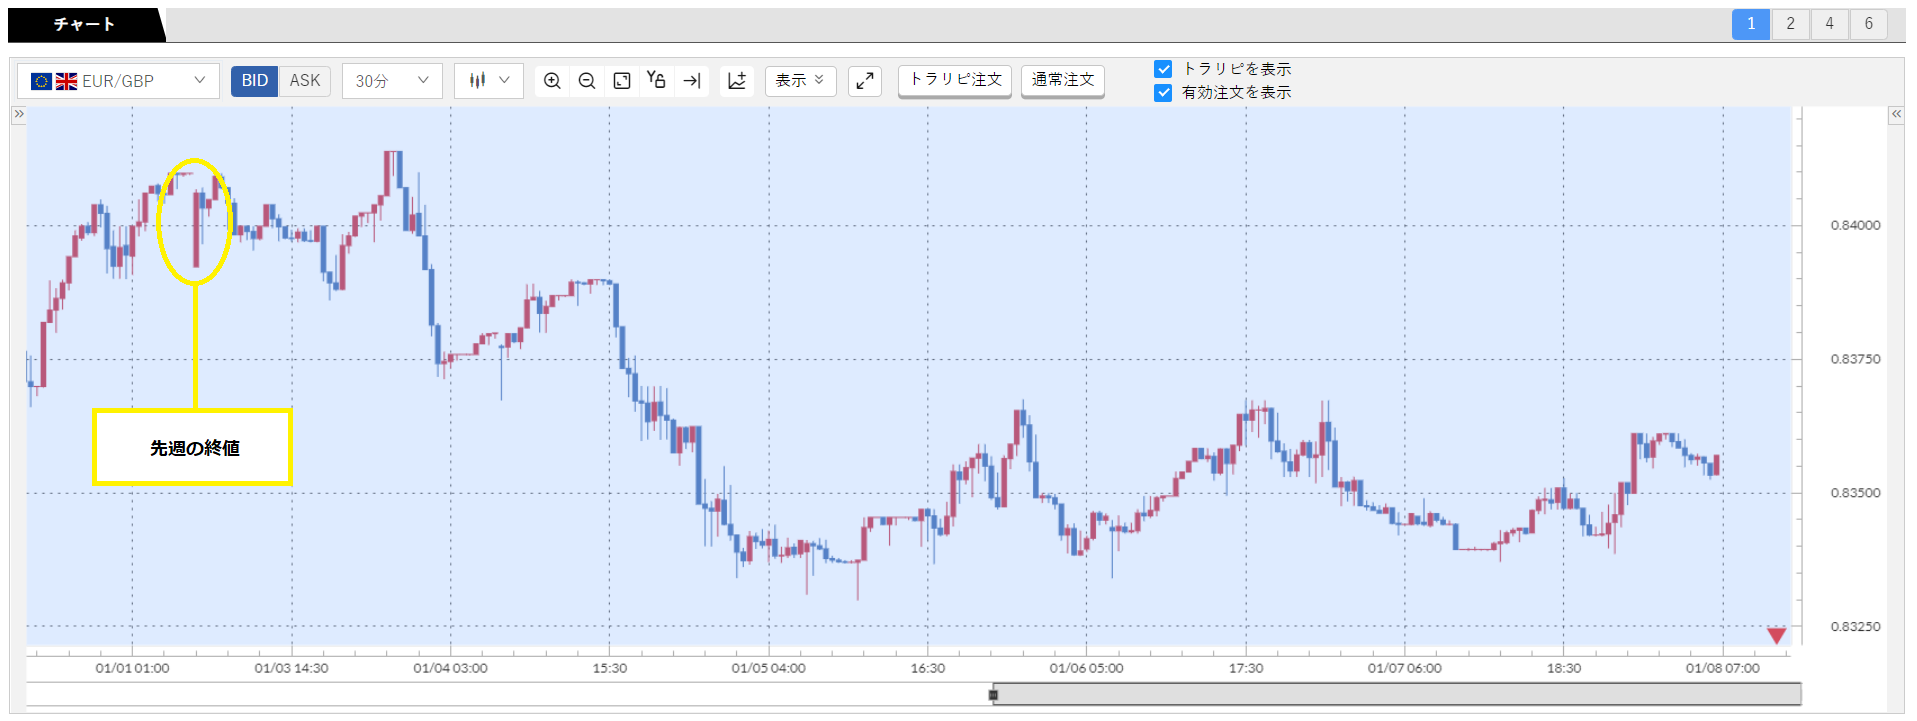The height and width of the screenshot is (721, 1917).
Task: Select the チャート tab
Action: click(x=84, y=25)
